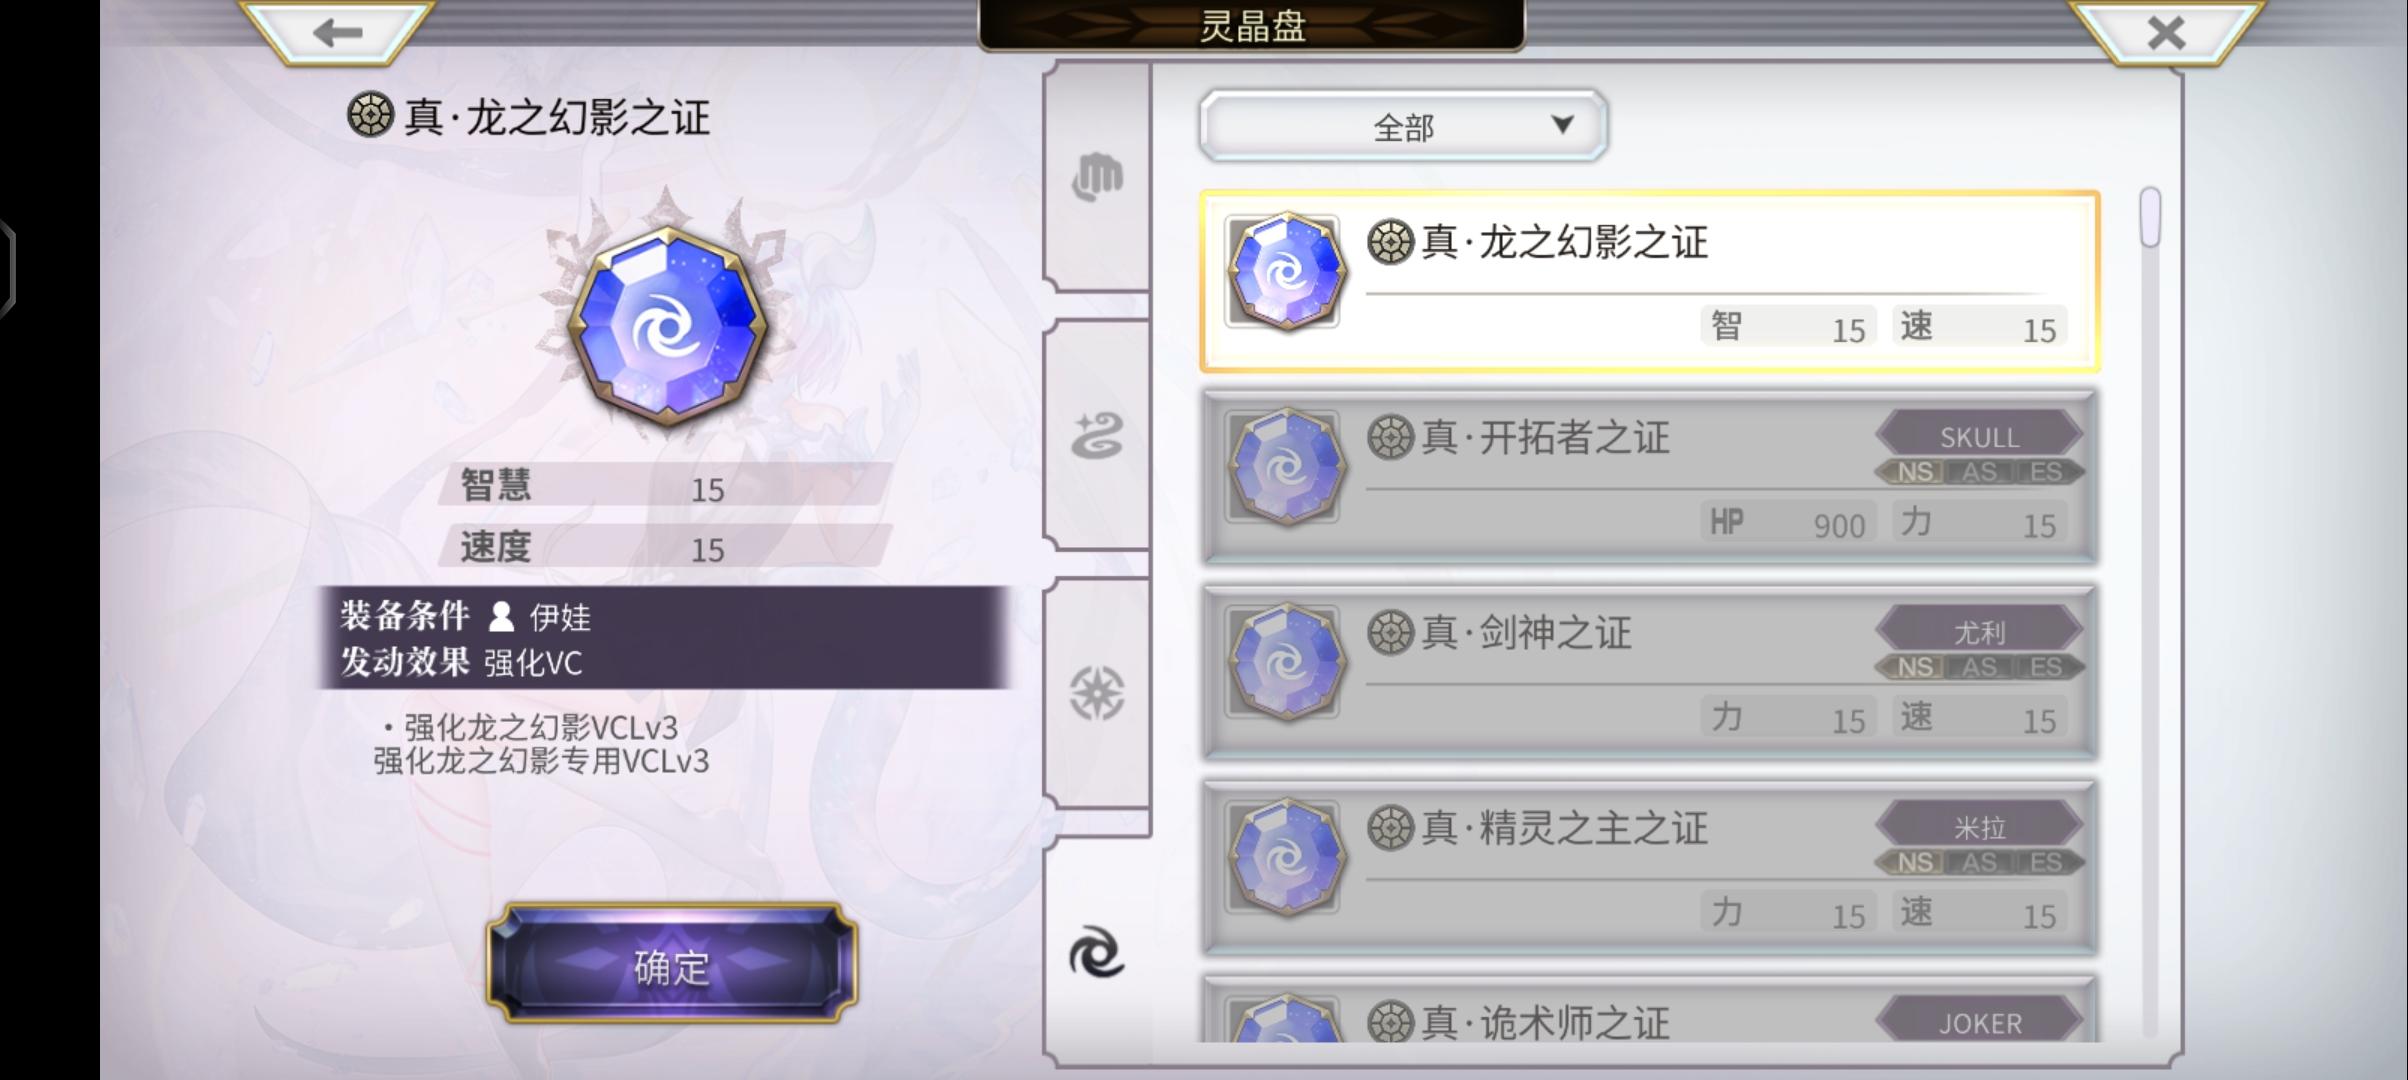
Task: Choose 真·剑神之证 in the list
Action: click(x=1649, y=672)
